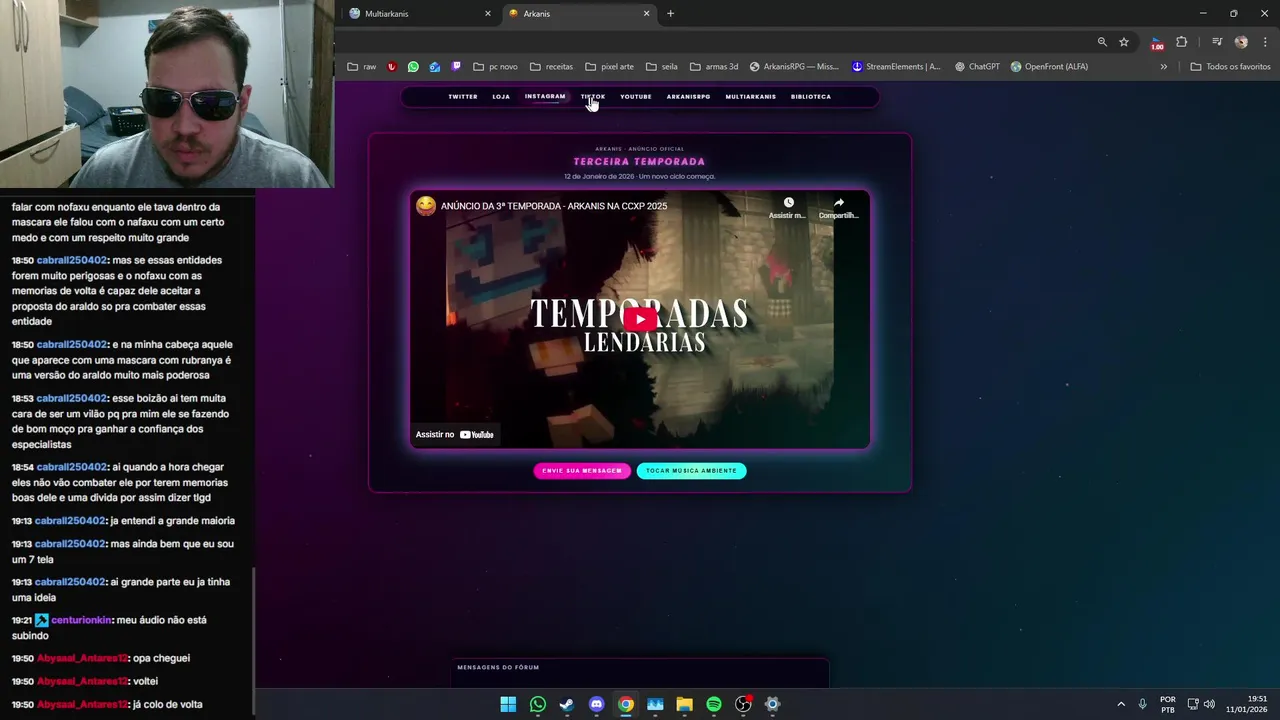Close the Multiarkanis browser tab
This screenshot has height=720, width=1280.
tap(488, 14)
